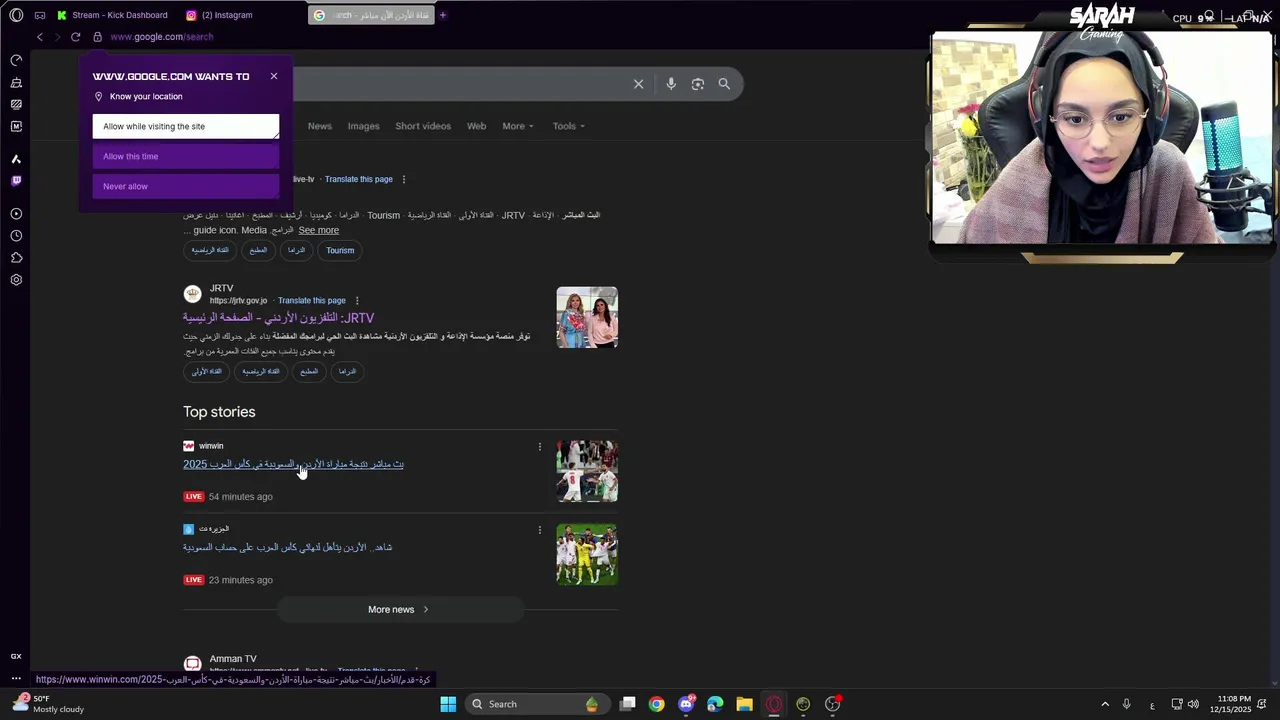
Task: Expand More news stories
Action: [400, 609]
